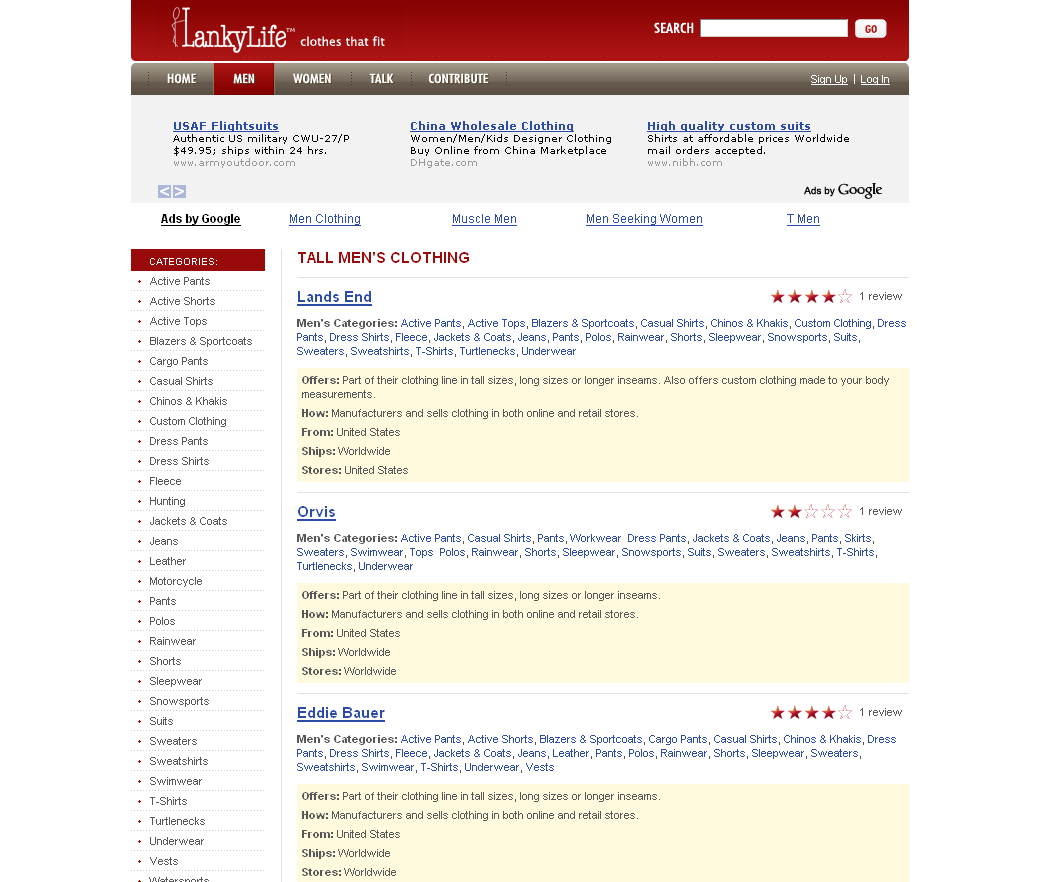Open Muscle Men ad link
Viewport: 1044px width, 882px height.
click(484, 219)
